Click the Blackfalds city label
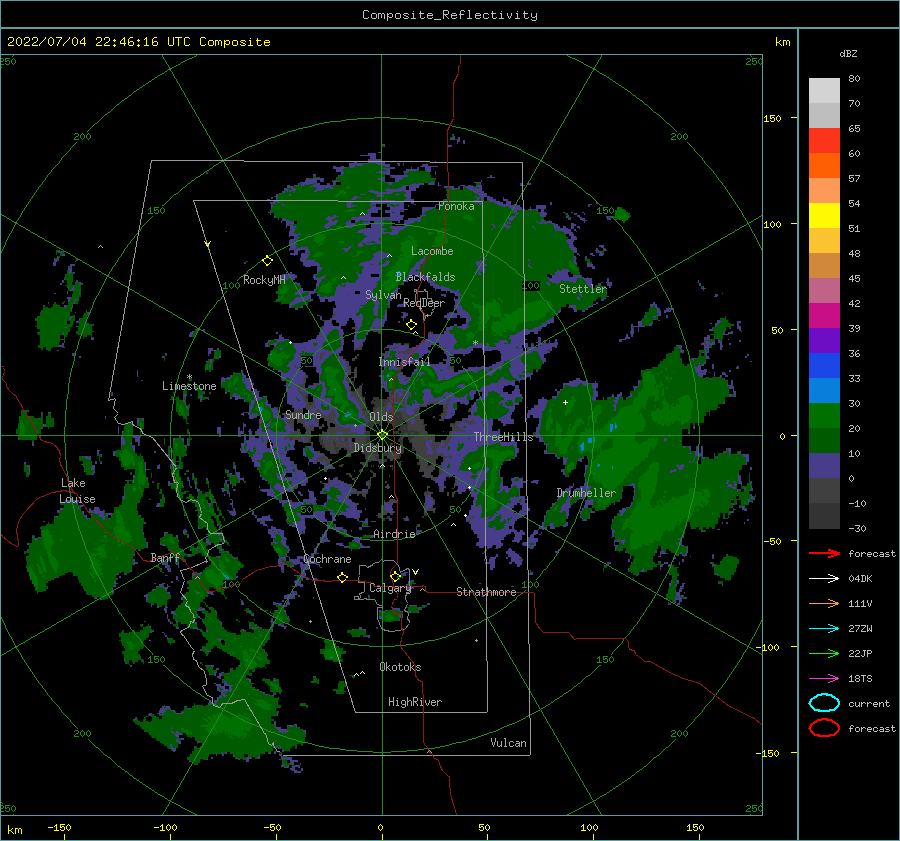 (425, 277)
